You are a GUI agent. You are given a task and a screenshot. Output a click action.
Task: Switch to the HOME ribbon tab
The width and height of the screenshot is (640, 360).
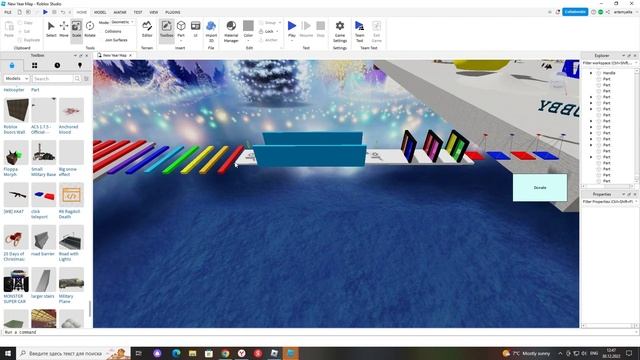(x=82, y=12)
